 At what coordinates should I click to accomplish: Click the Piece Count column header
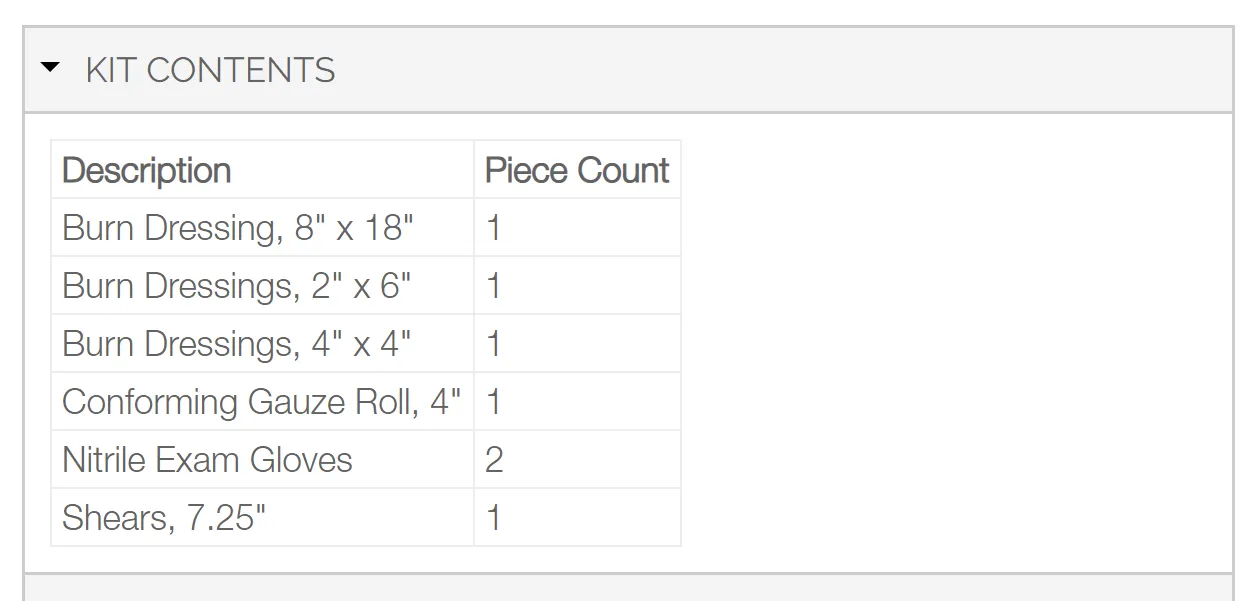[x=577, y=170]
